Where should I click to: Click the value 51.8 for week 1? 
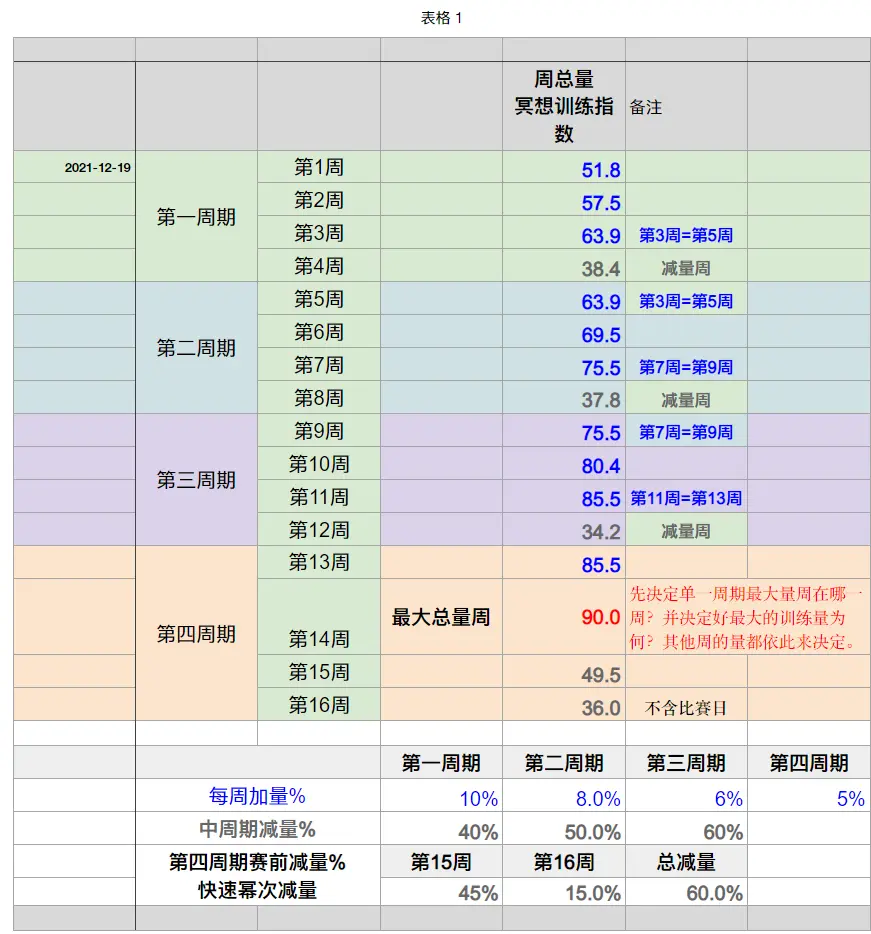pos(600,170)
